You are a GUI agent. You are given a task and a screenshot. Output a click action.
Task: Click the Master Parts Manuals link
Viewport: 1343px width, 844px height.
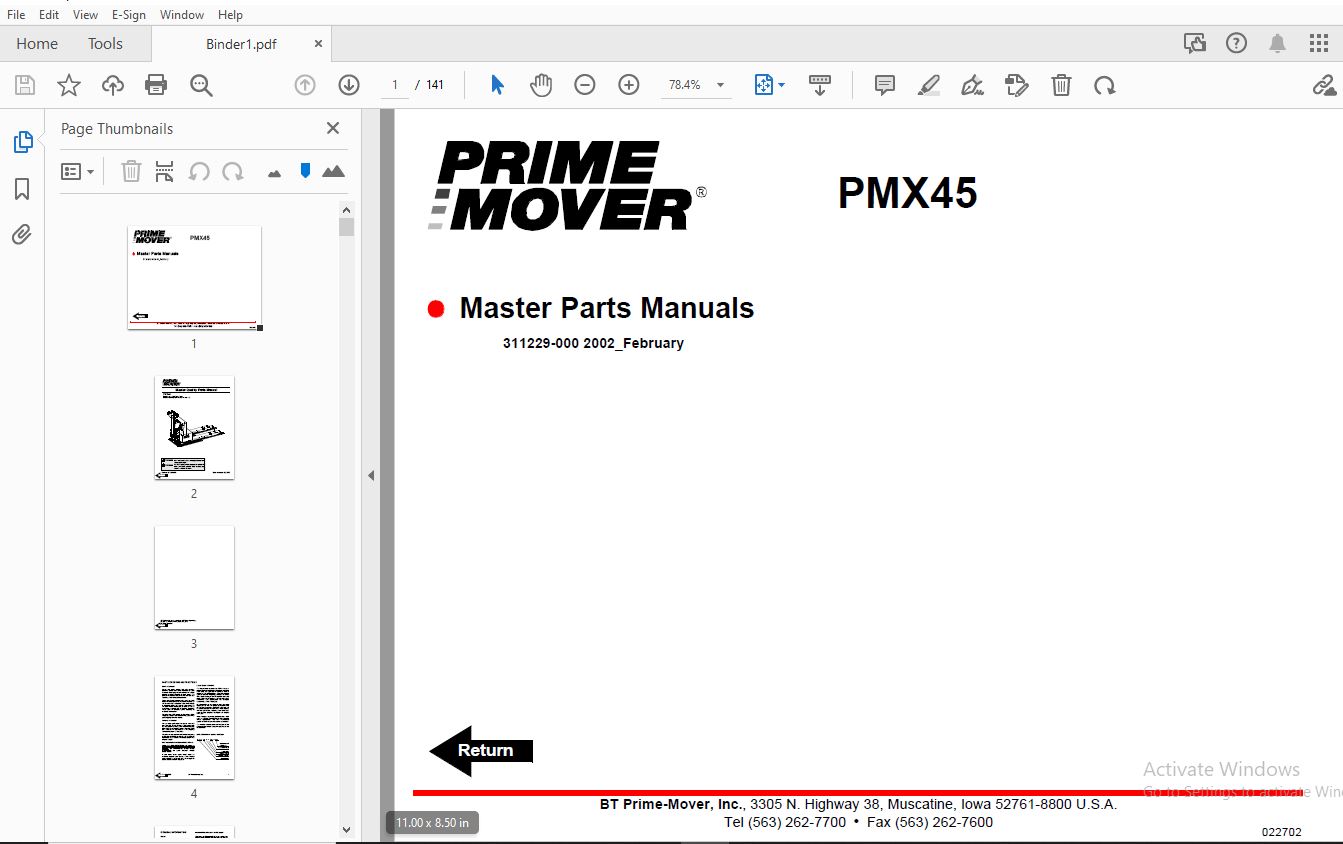[x=606, y=308]
